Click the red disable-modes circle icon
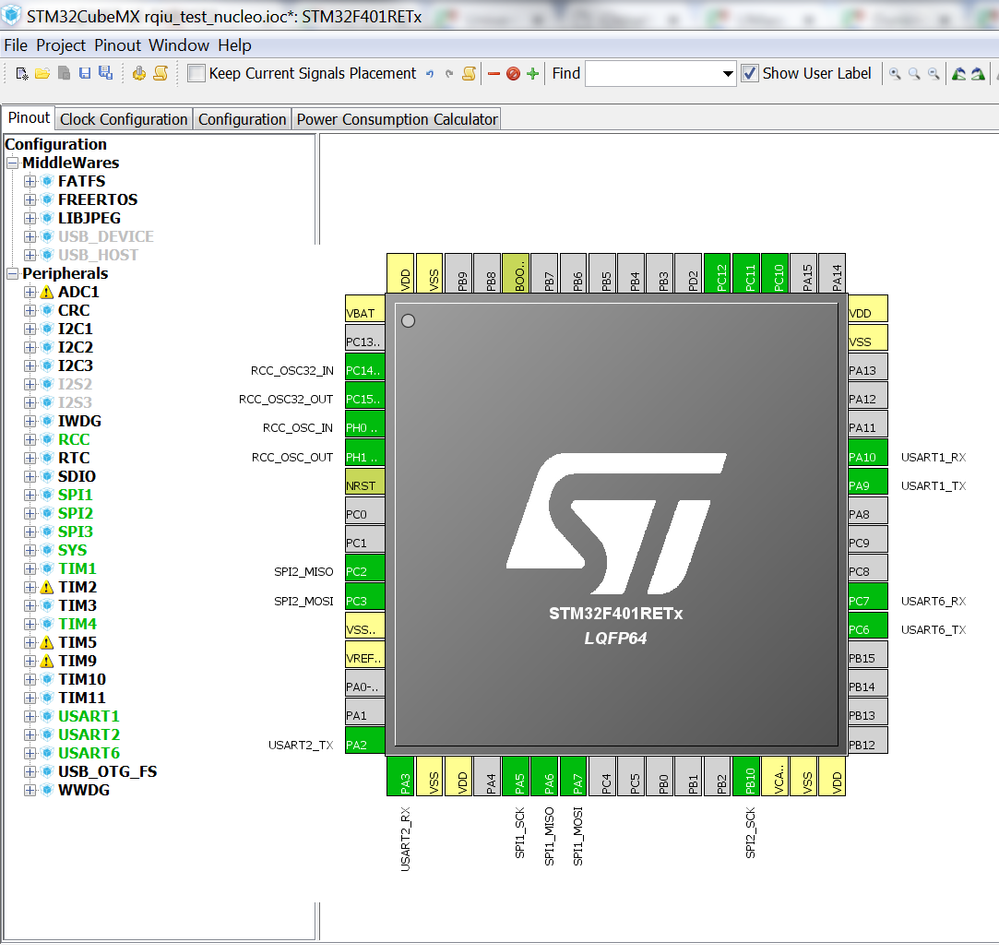The height and width of the screenshot is (945, 999). pyautogui.click(x=513, y=74)
